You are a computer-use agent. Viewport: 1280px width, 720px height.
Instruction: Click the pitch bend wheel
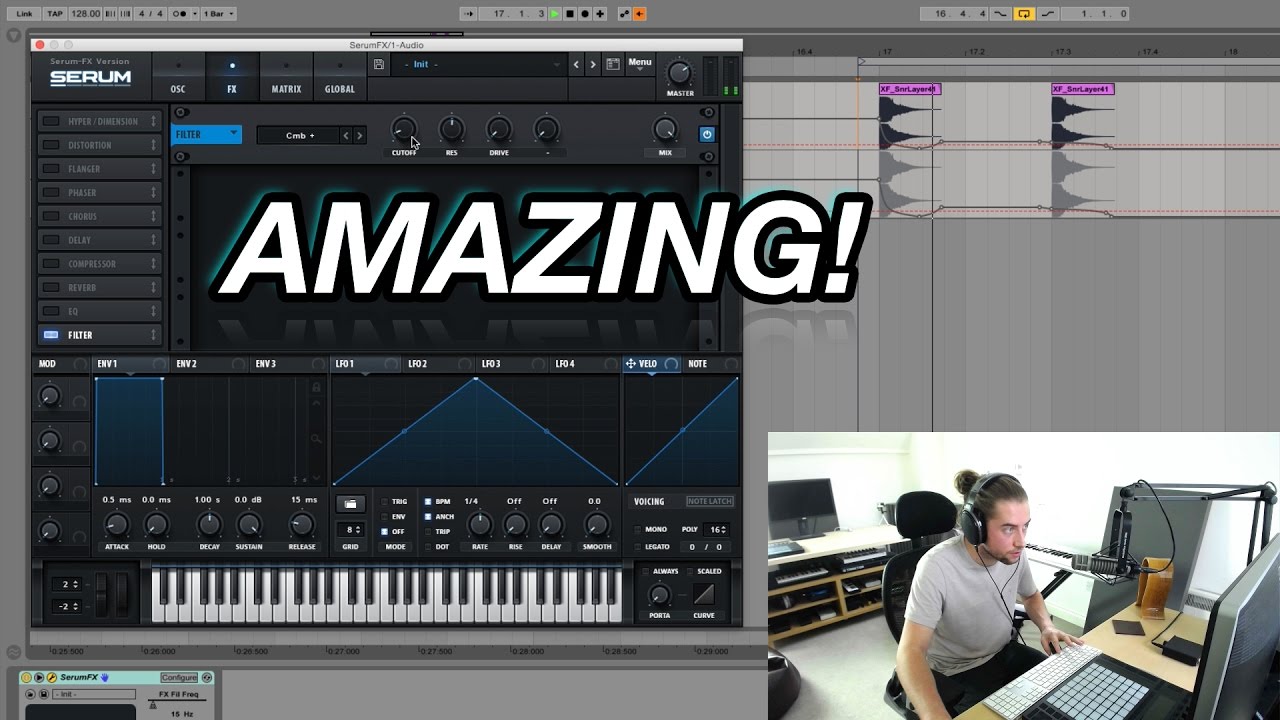coord(101,593)
